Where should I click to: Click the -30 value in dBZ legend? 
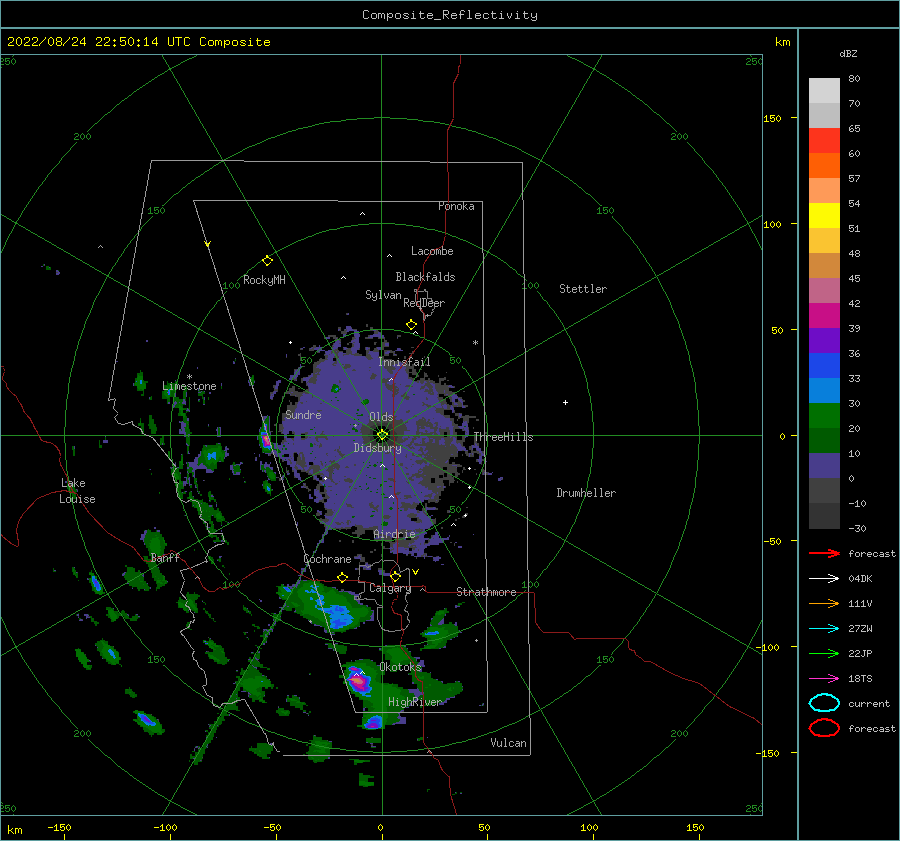coord(857,528)
